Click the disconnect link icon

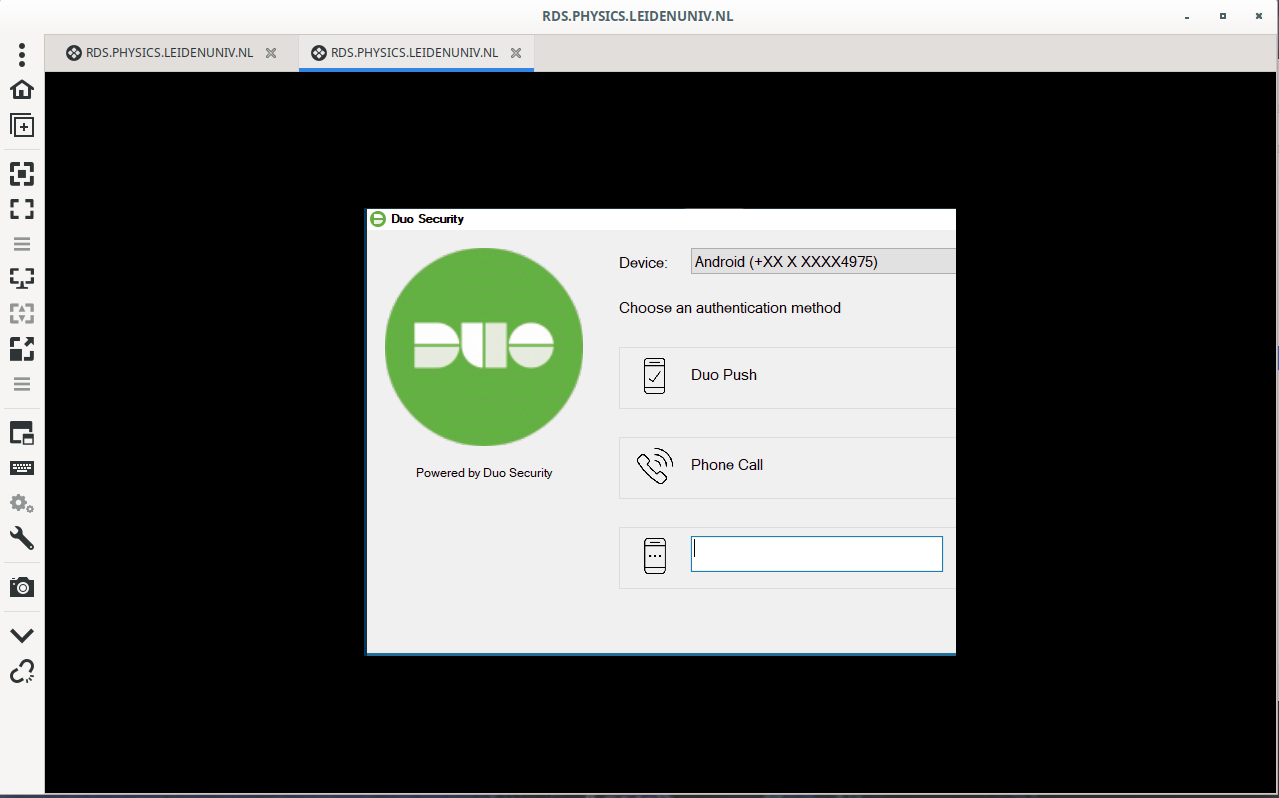(x=22, y=671)
